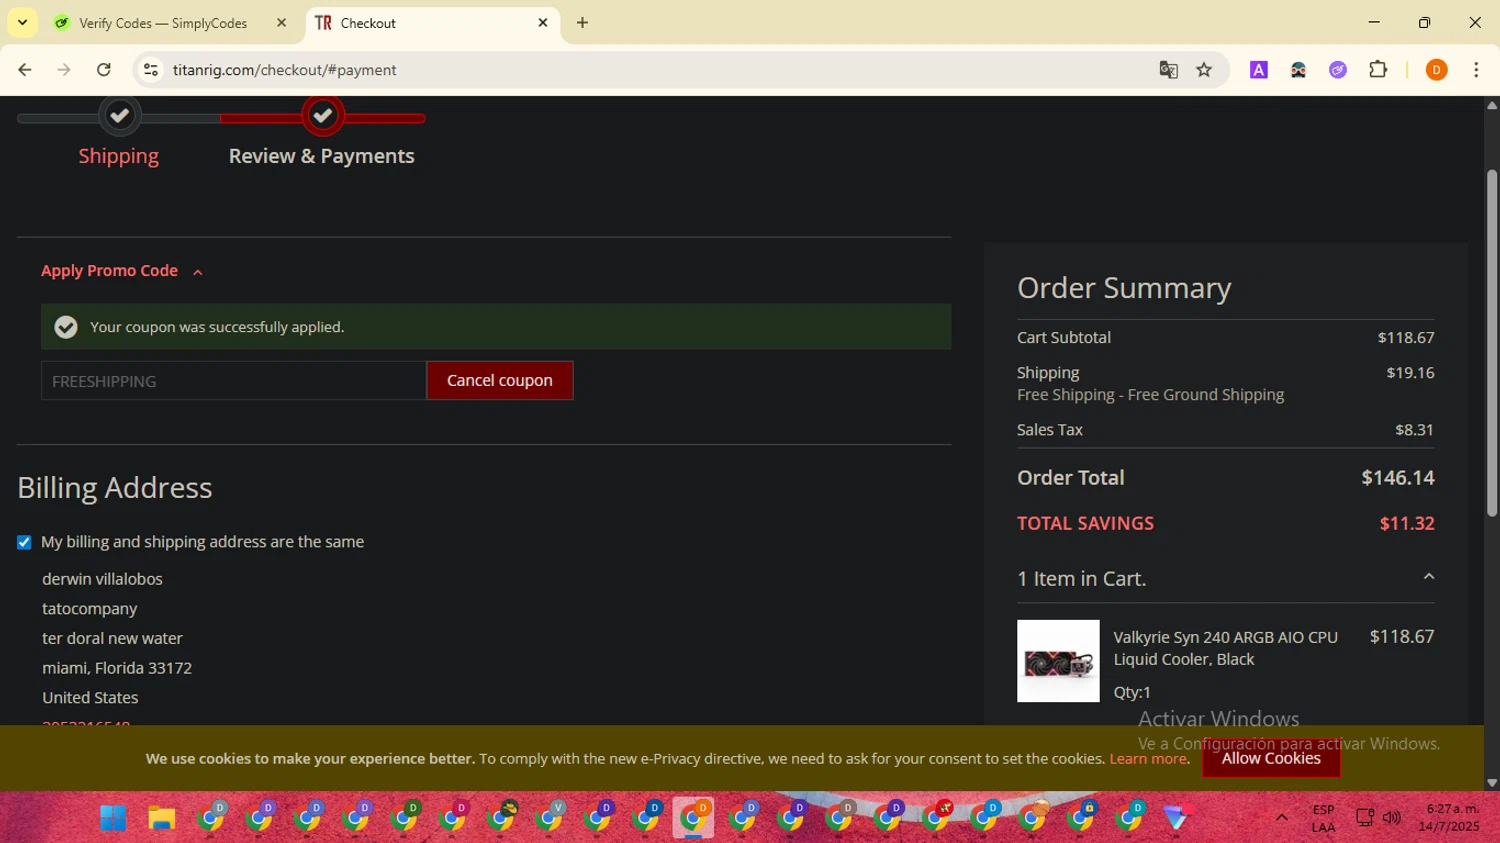Click the chevron beside Apply Promo Code
This screenshot has width=1500, height=843.
[x=198, y=272]
